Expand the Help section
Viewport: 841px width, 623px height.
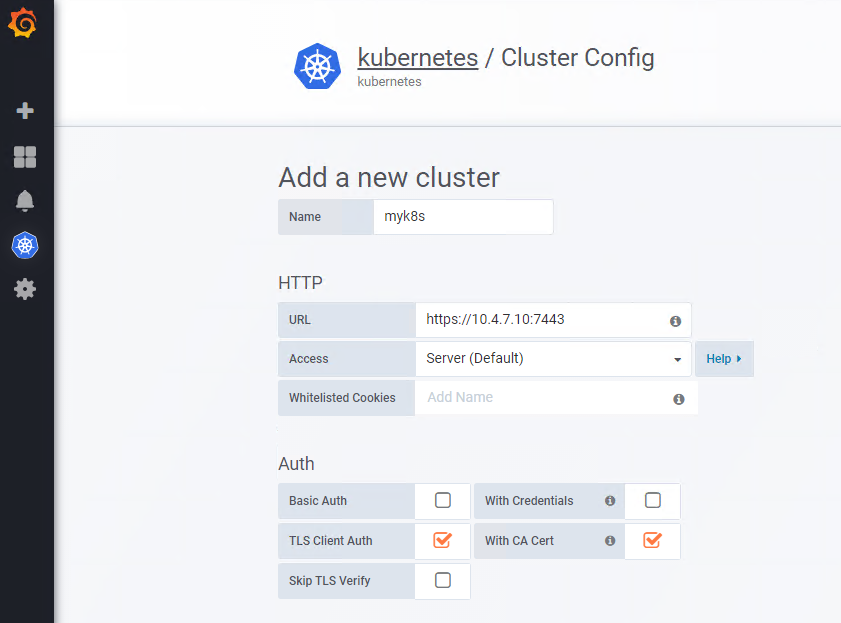tap(724, 359)
